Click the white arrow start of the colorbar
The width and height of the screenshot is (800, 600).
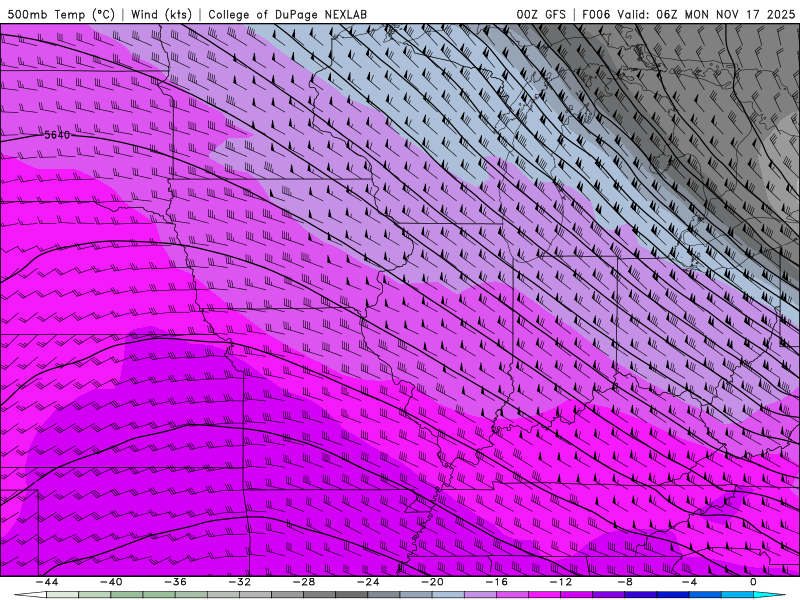(30, 595)
